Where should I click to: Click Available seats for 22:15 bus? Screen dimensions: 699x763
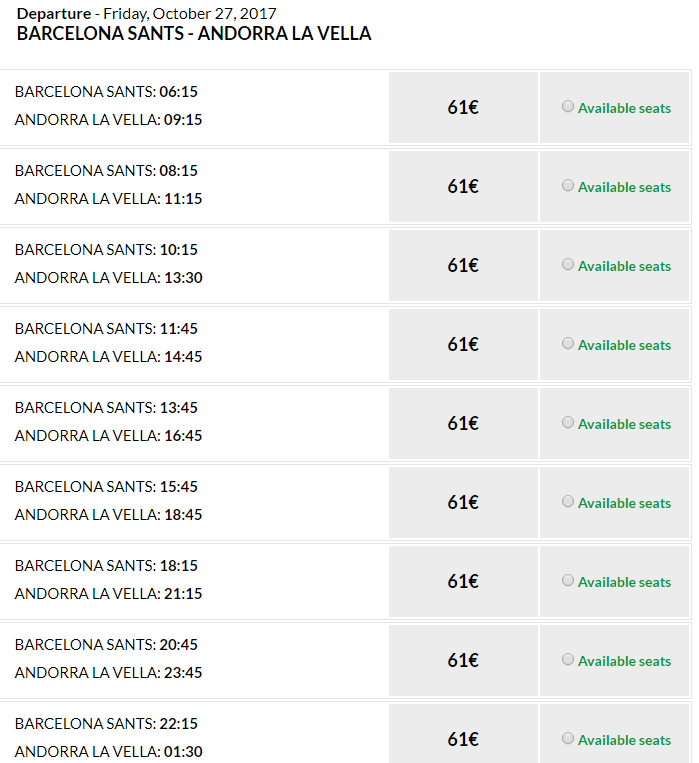click(x=624, y=740)
